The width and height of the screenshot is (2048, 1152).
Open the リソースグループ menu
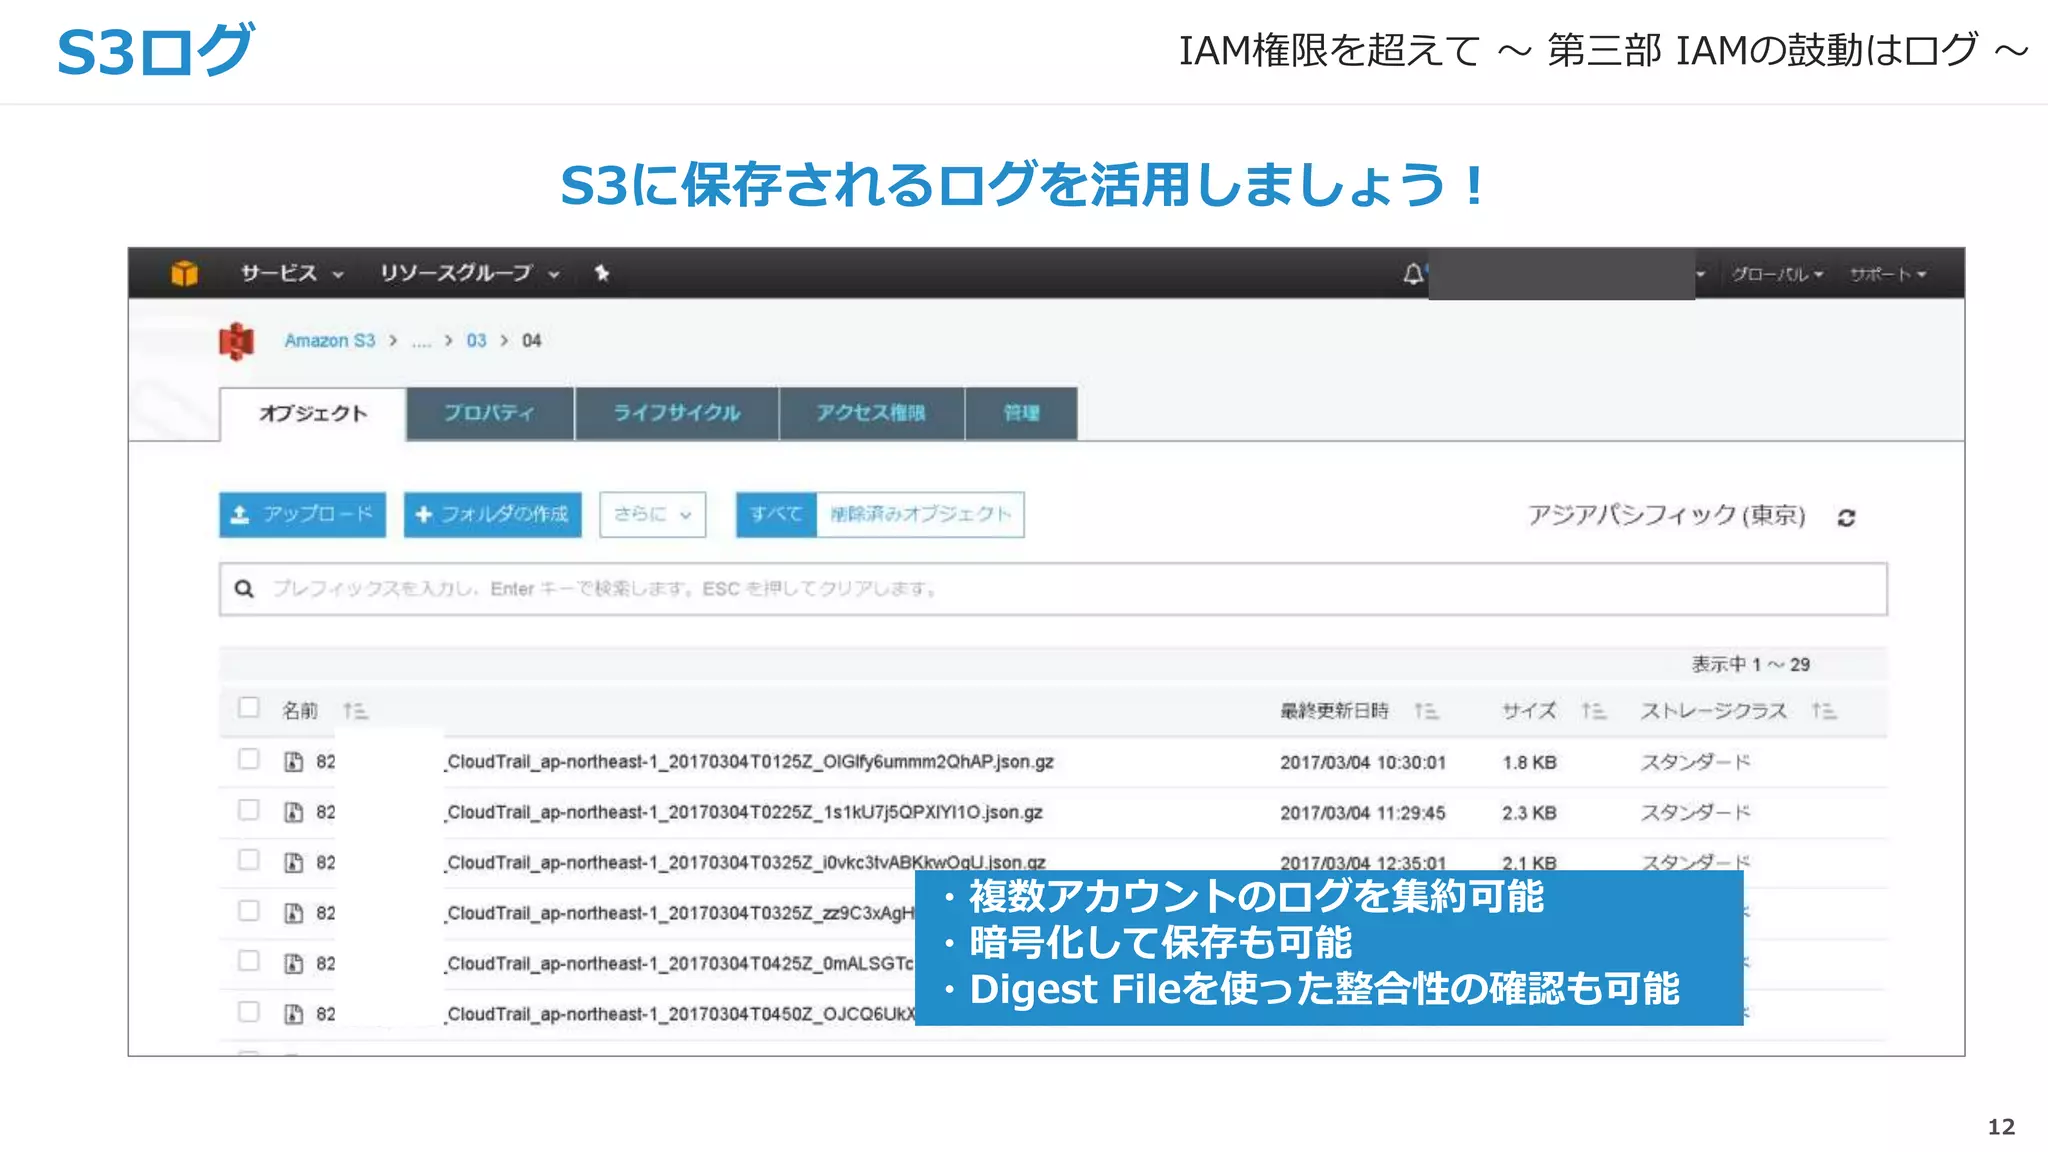tap(469, 273)
